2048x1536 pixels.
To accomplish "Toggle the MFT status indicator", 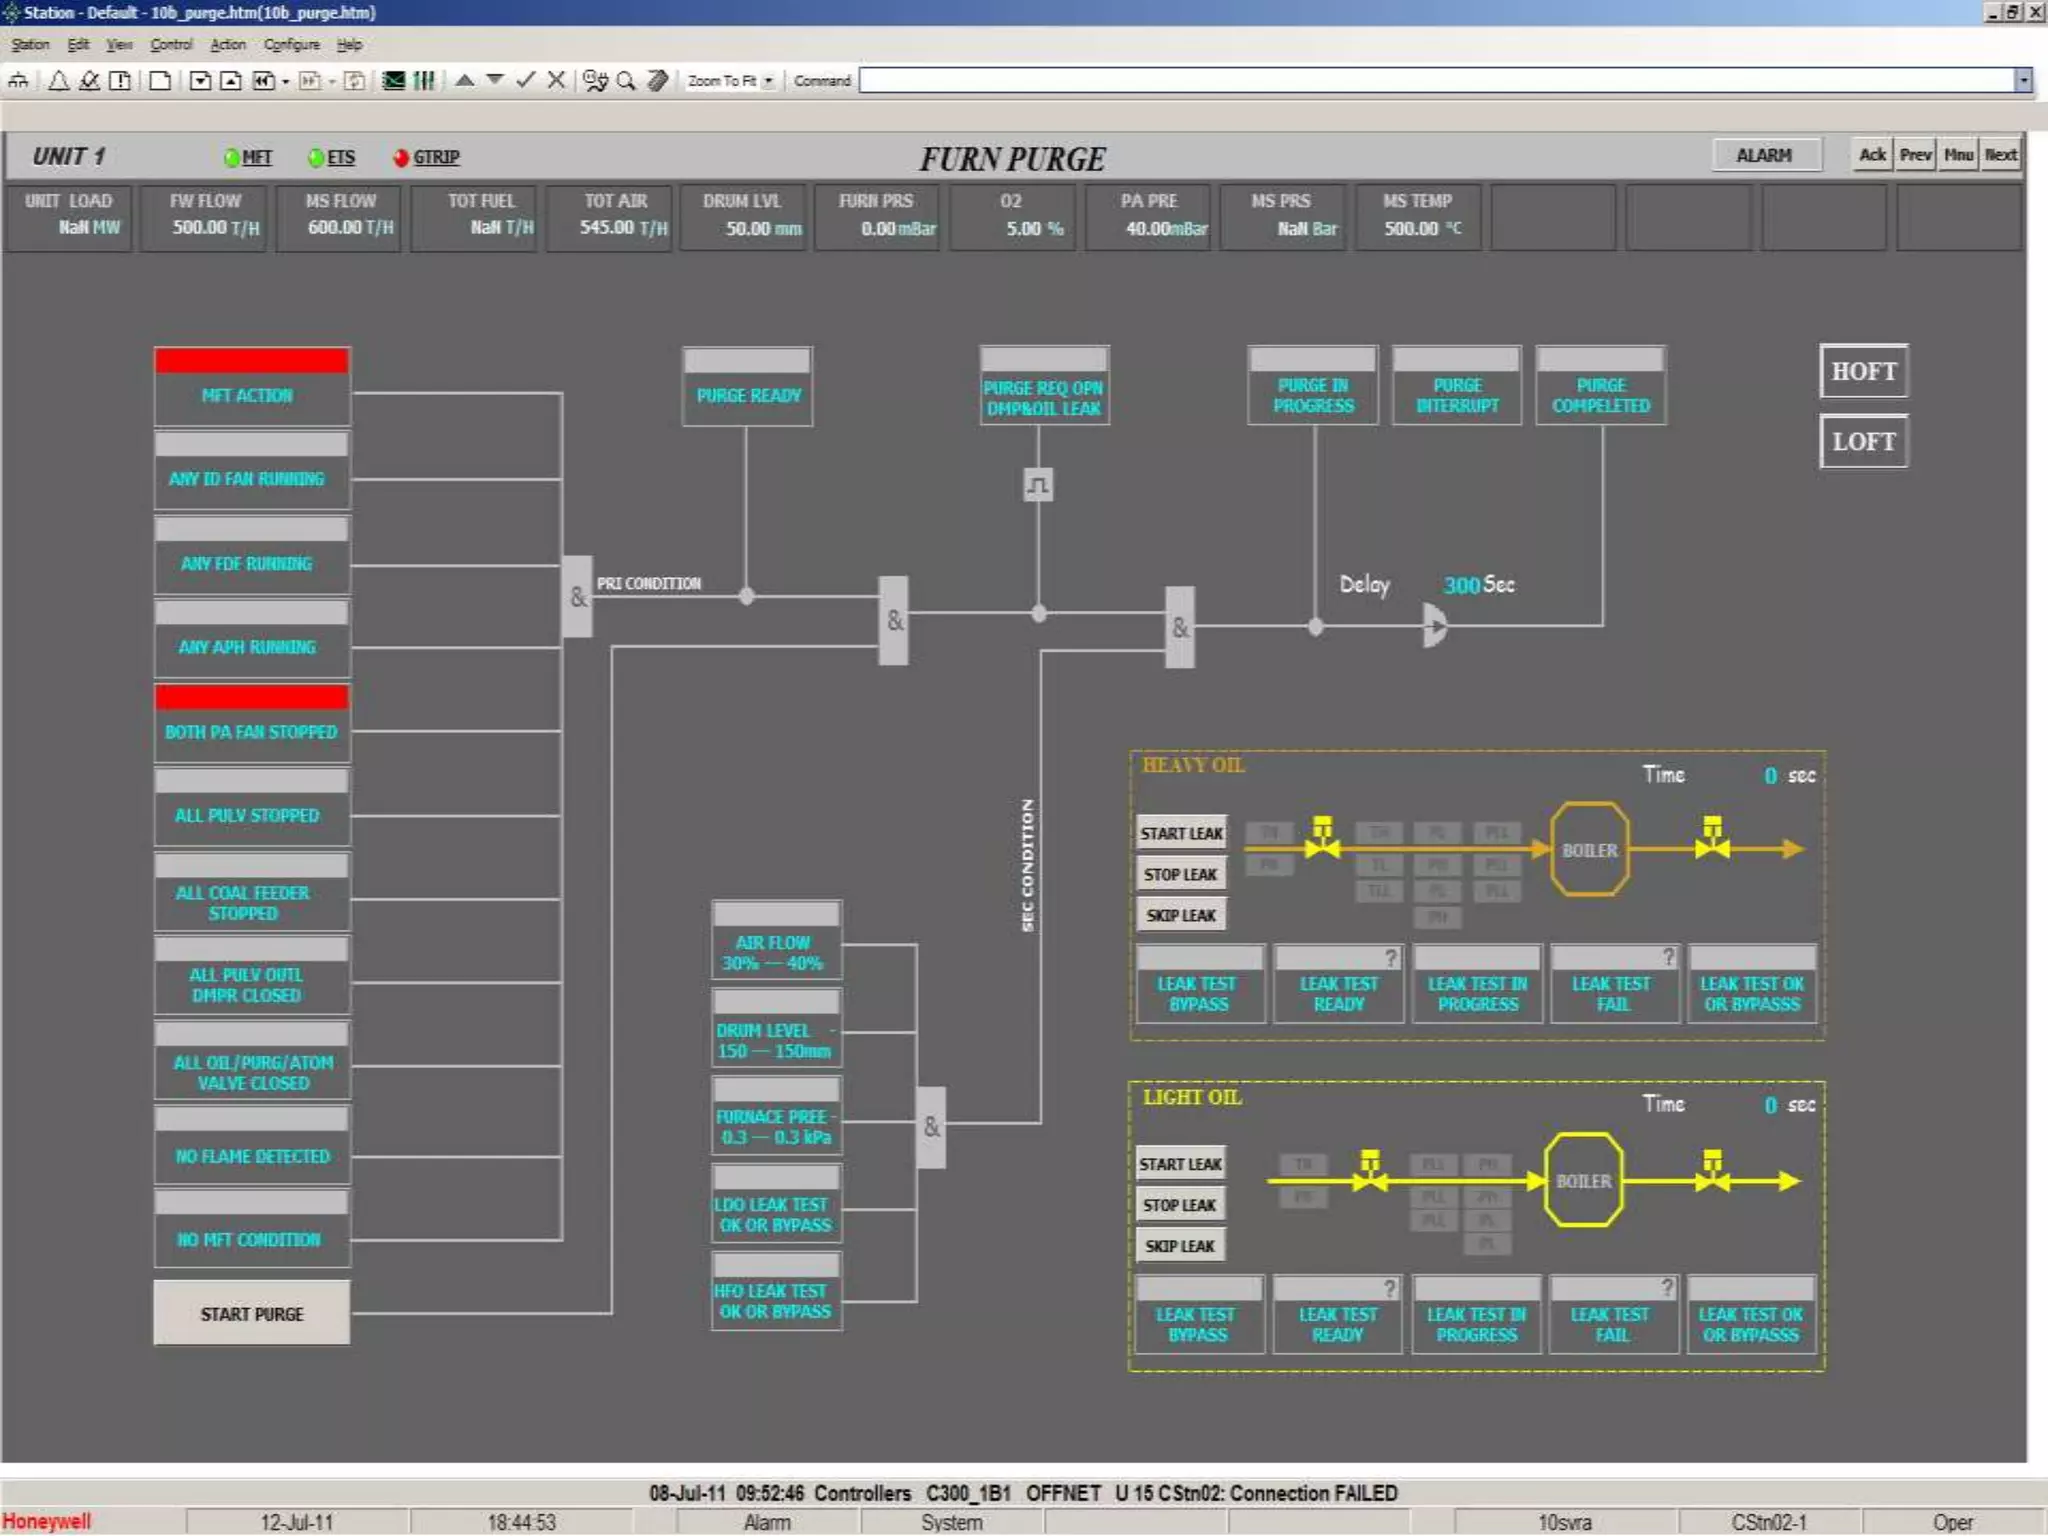I will [x=233, y=157].
